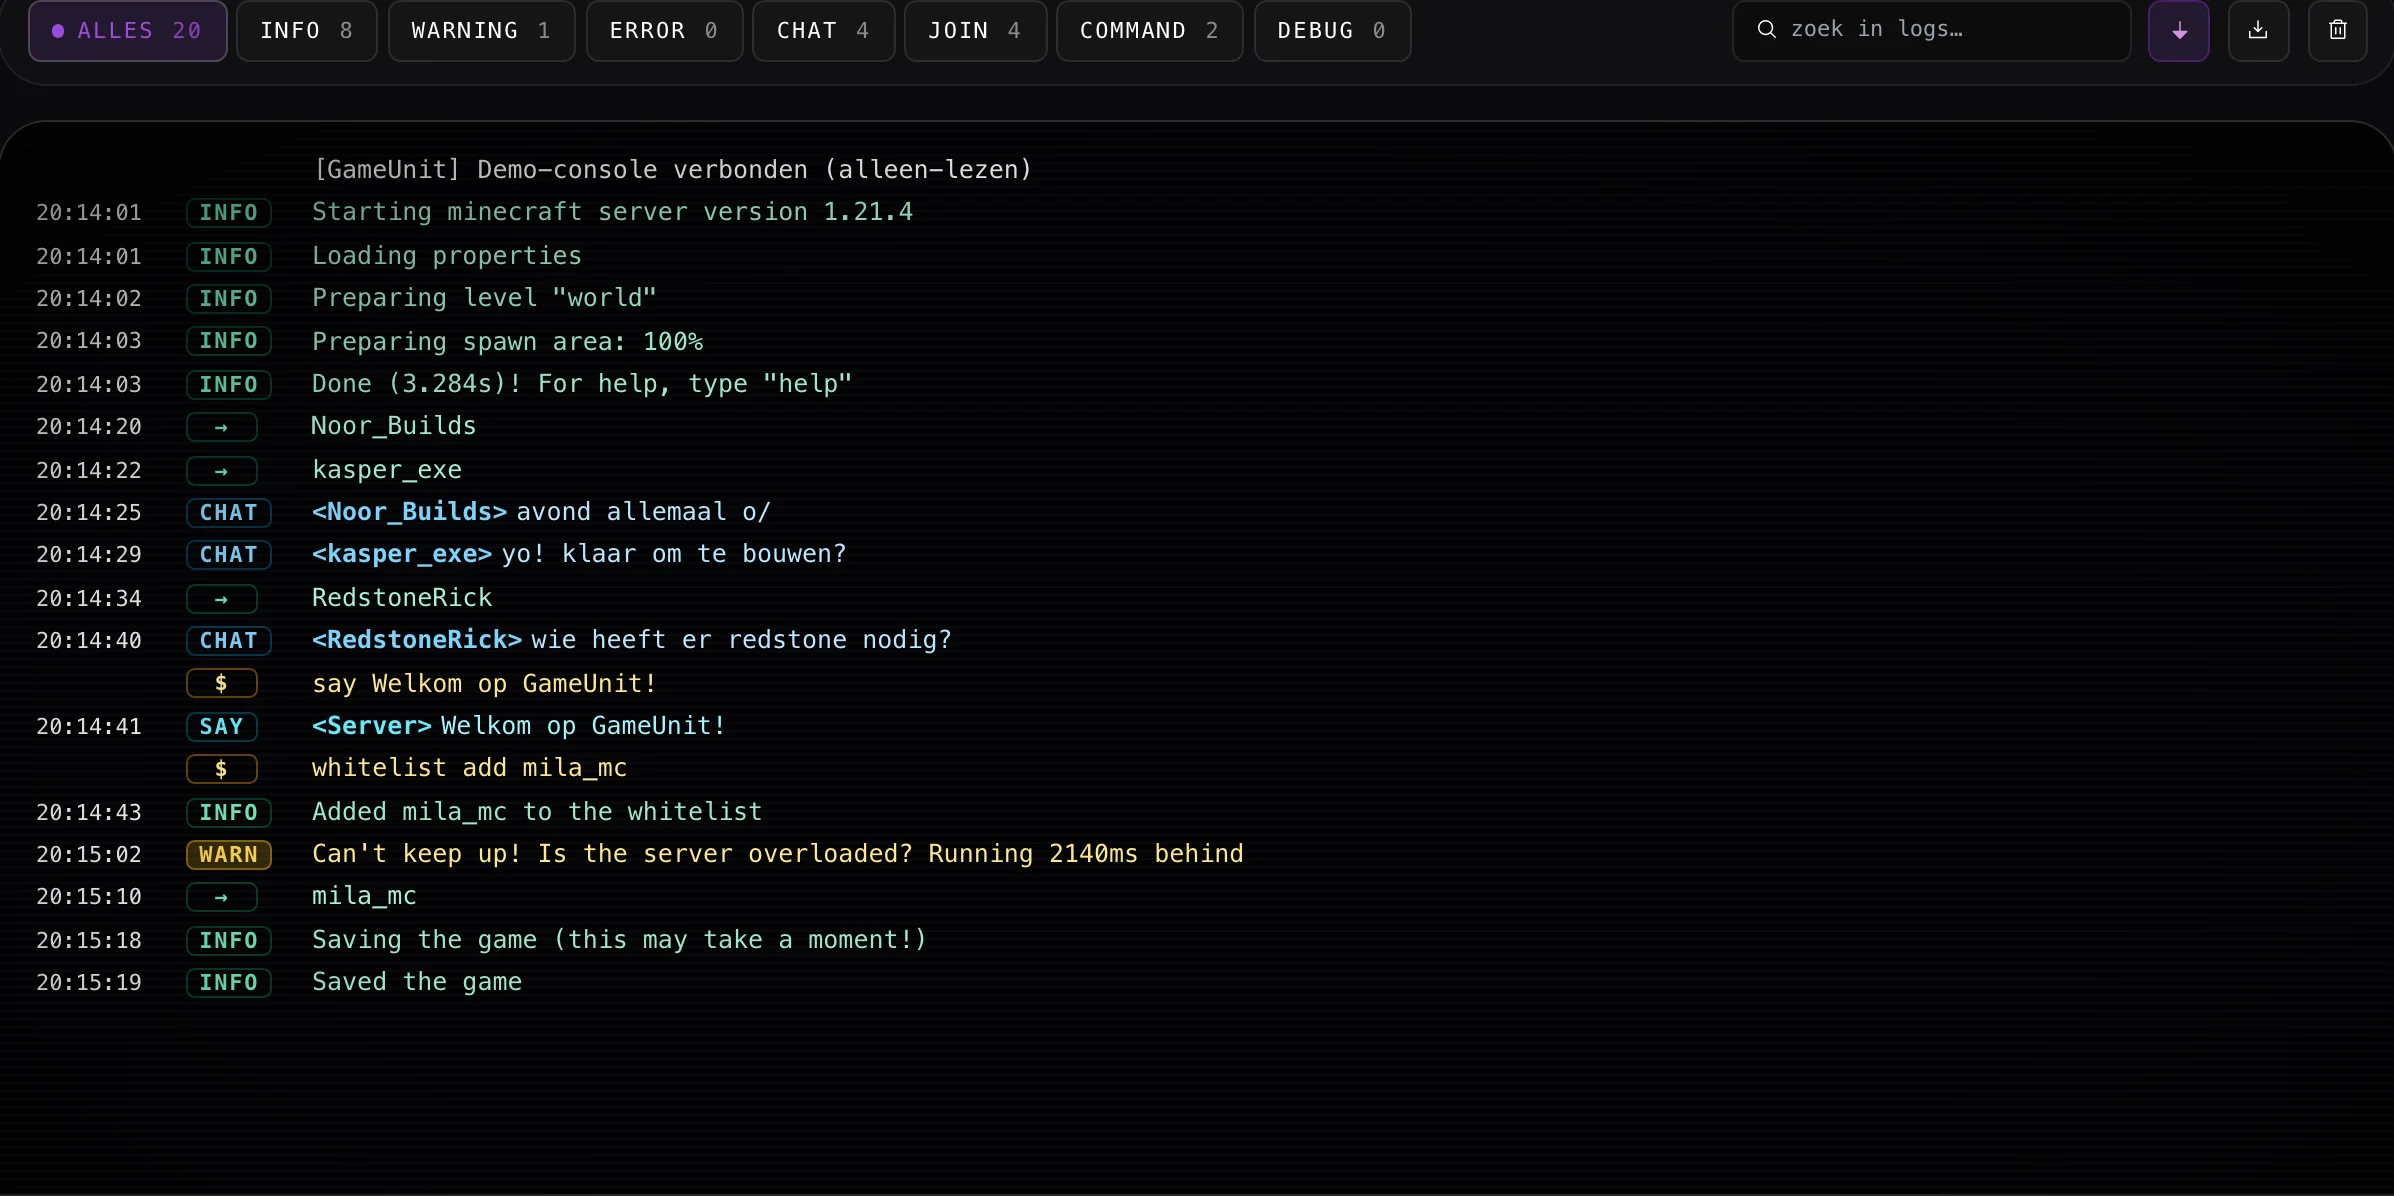Click 'Done (3.284s)!' log message

click(582, 384)
